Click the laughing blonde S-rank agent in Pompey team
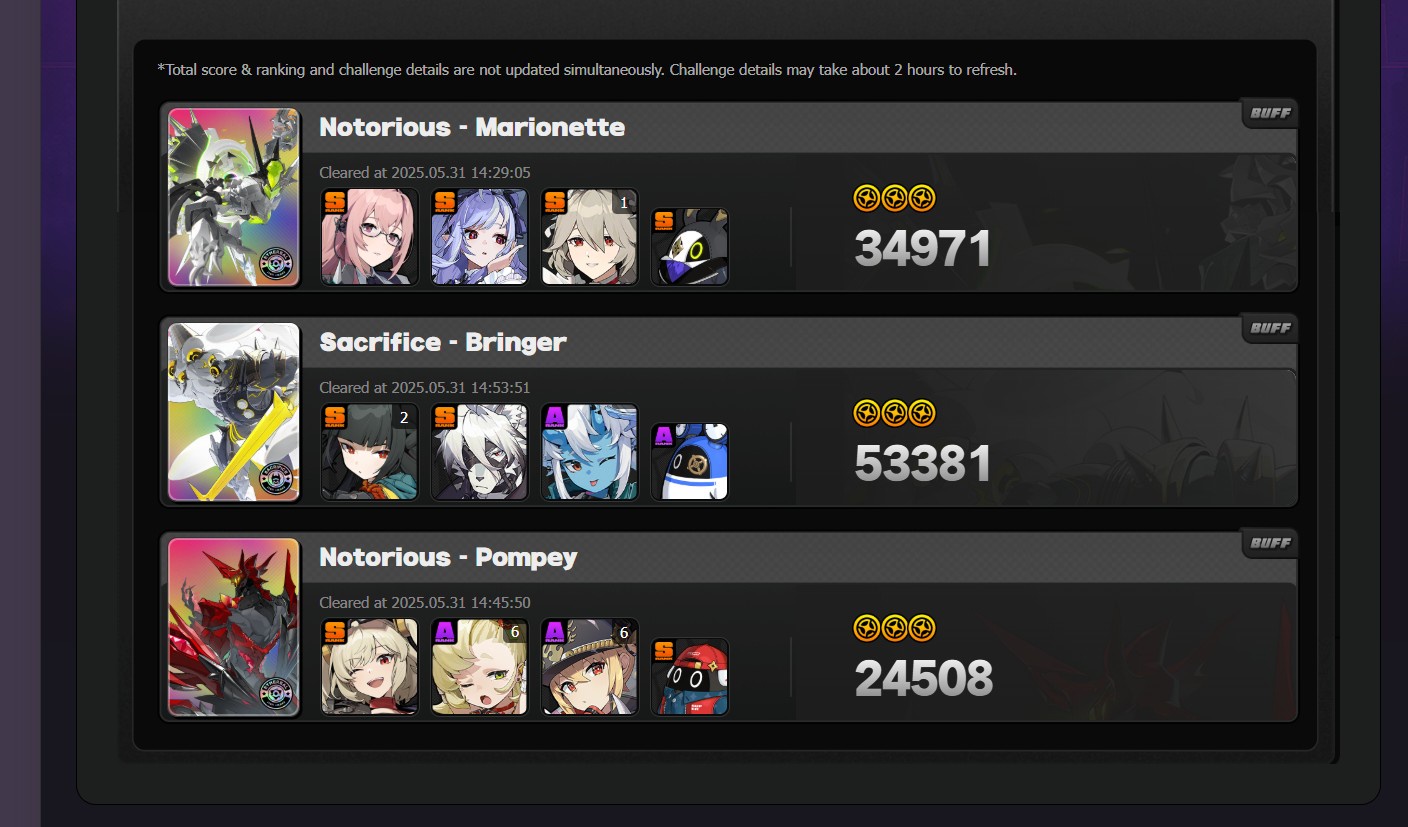1408x827 pixels. [369, 667]
